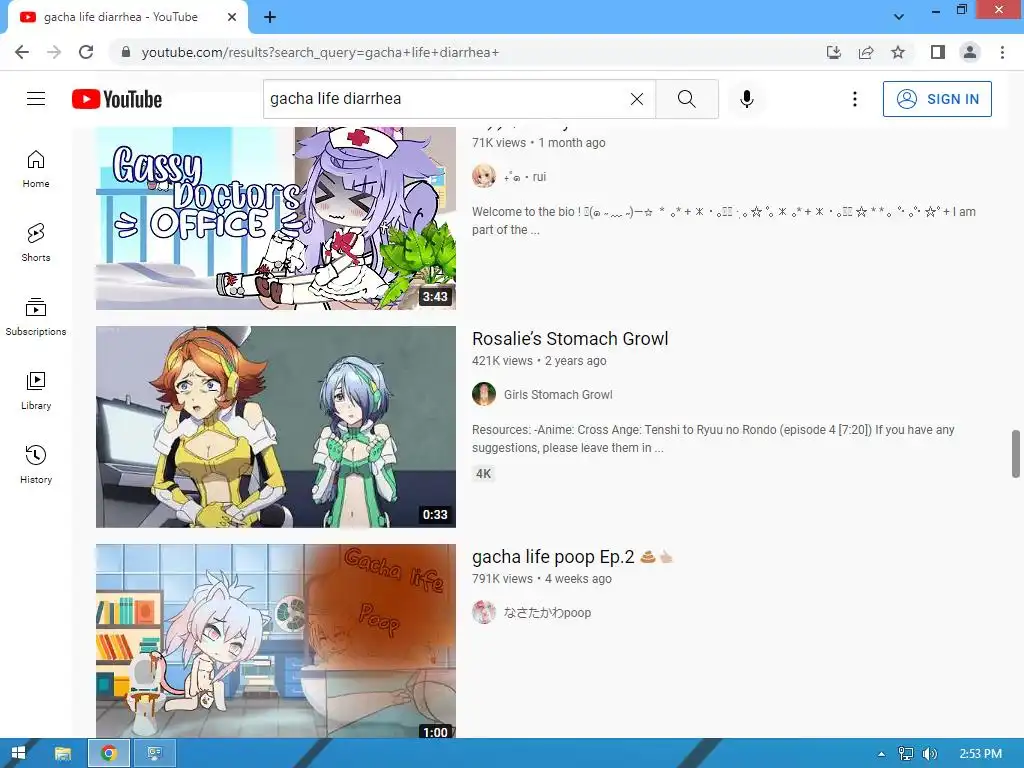Click title Rosalie's Stomach Growl
This screenshot has height=768, width=1024.
pyautogui.click(x=570, y=338)
